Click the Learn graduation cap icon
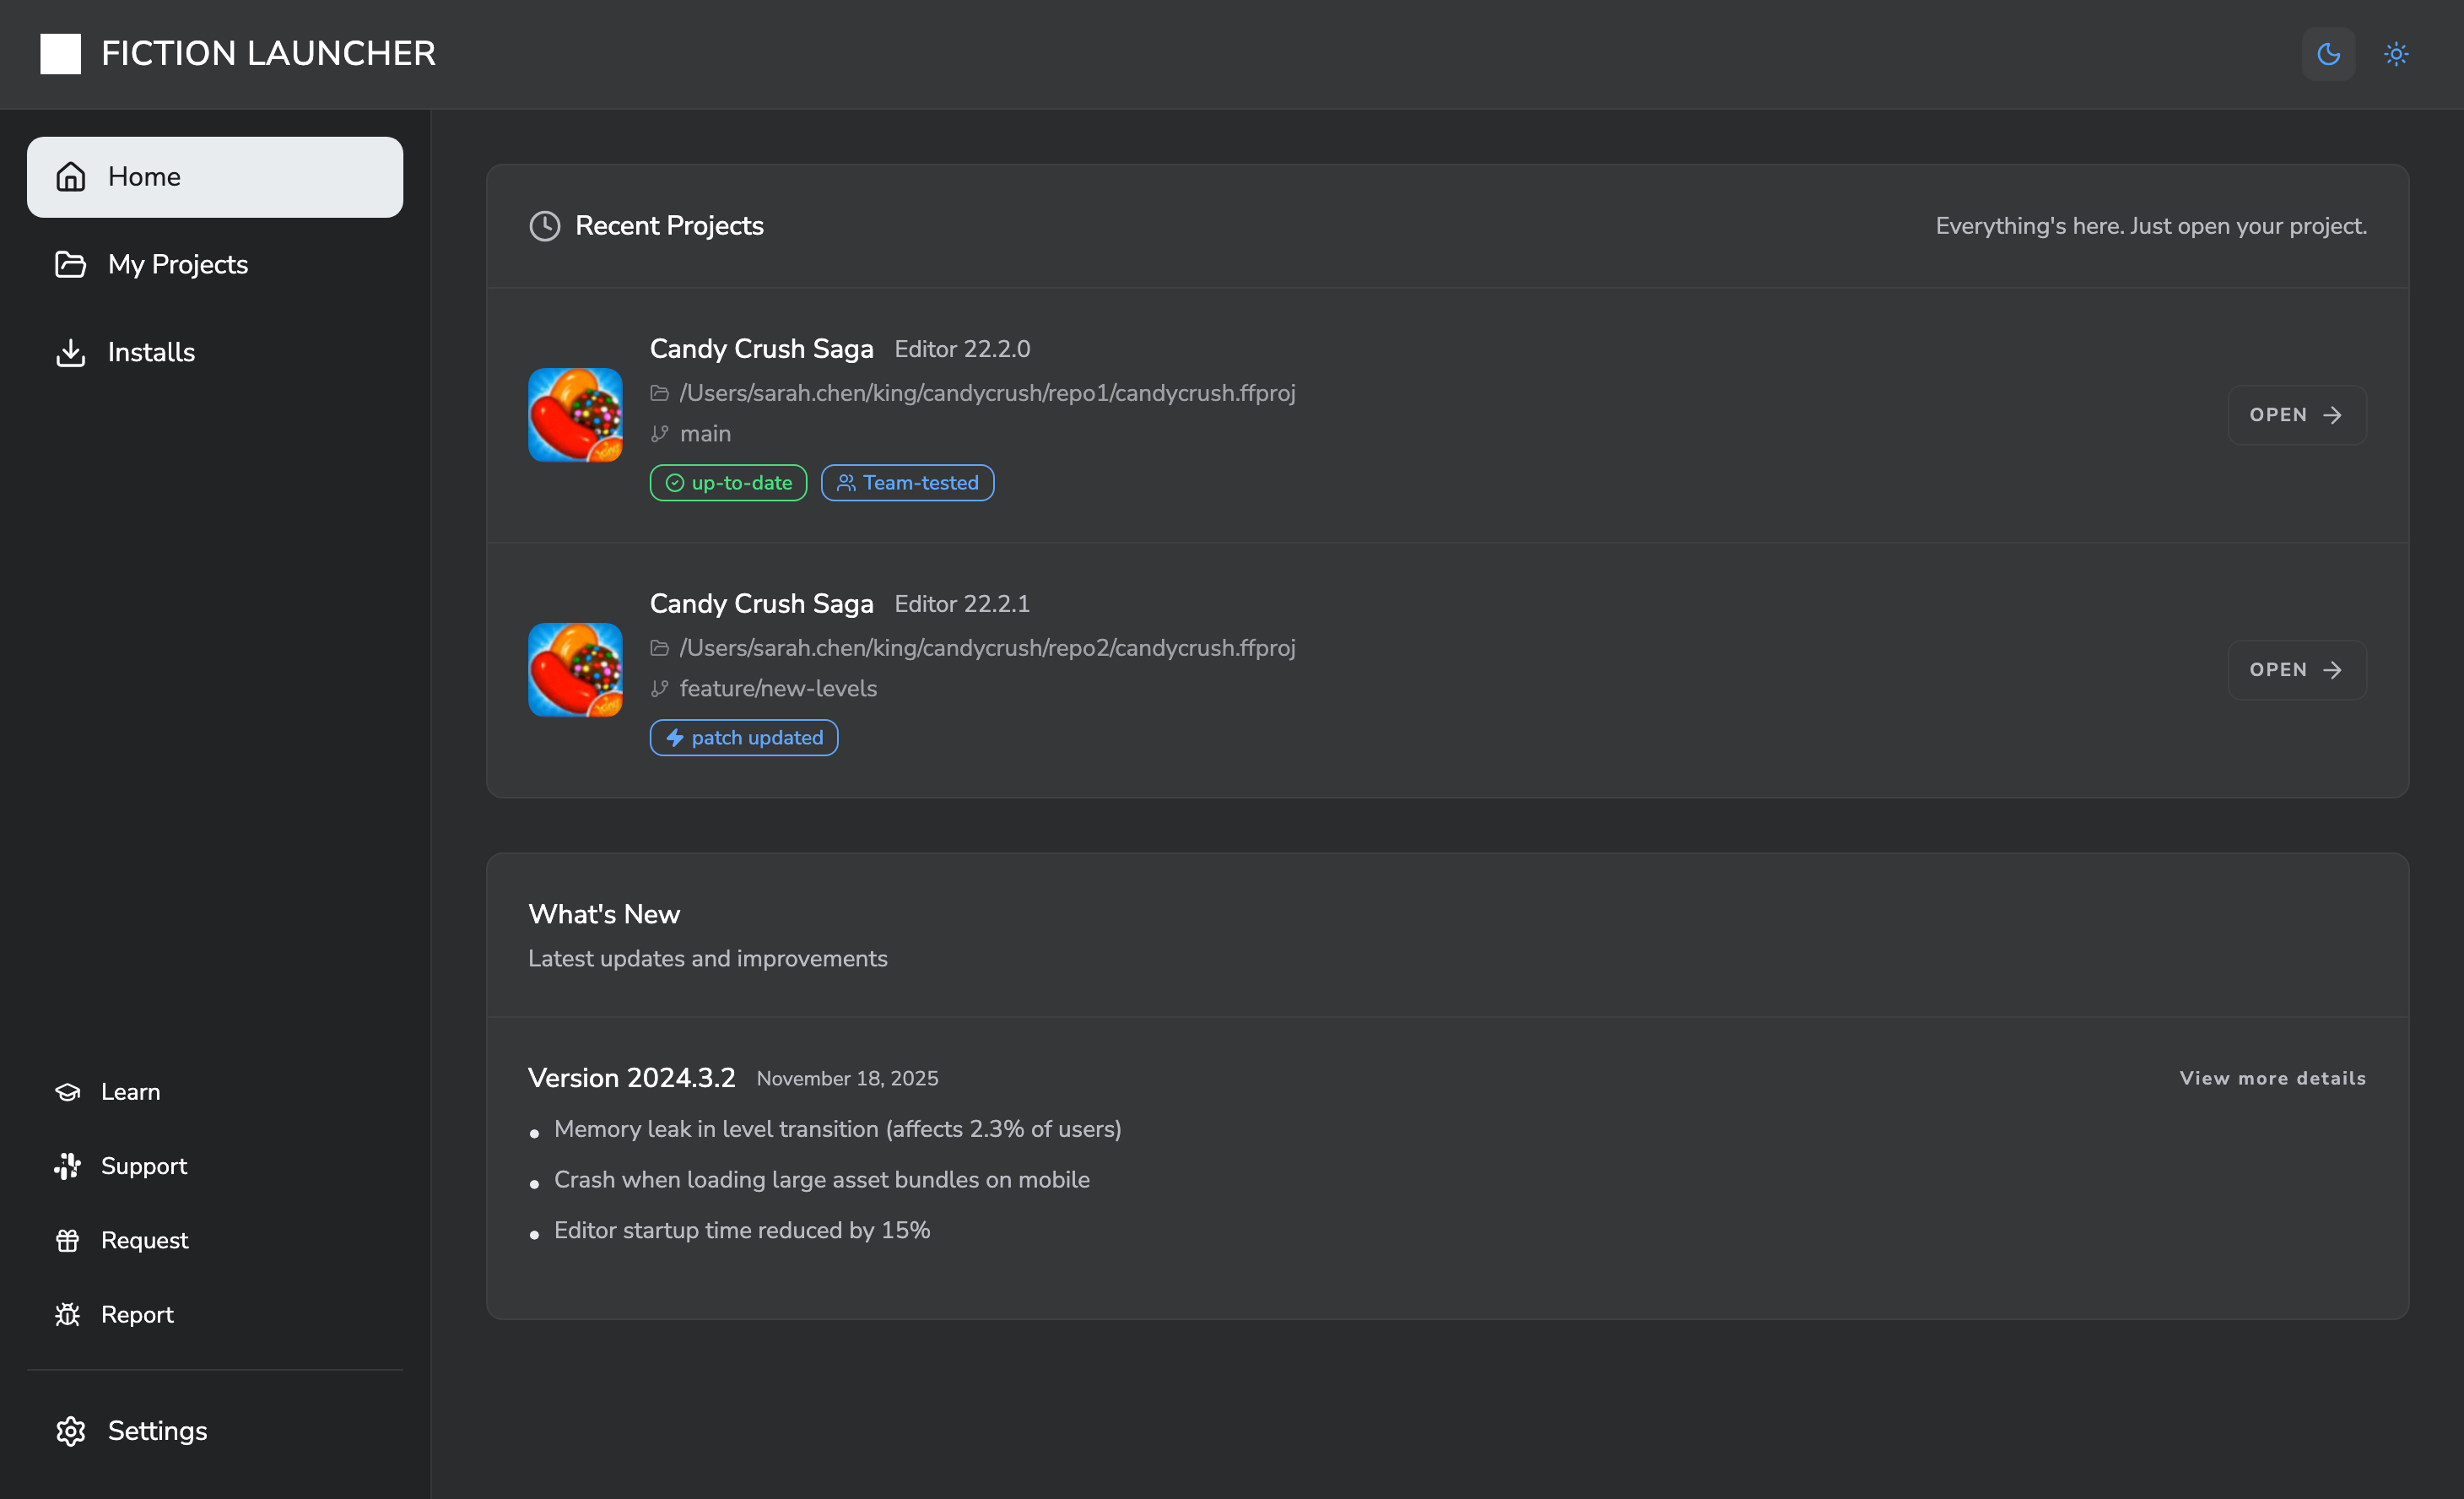This screenshot has width=2464, height=1499. click(x=67, y=1092)
